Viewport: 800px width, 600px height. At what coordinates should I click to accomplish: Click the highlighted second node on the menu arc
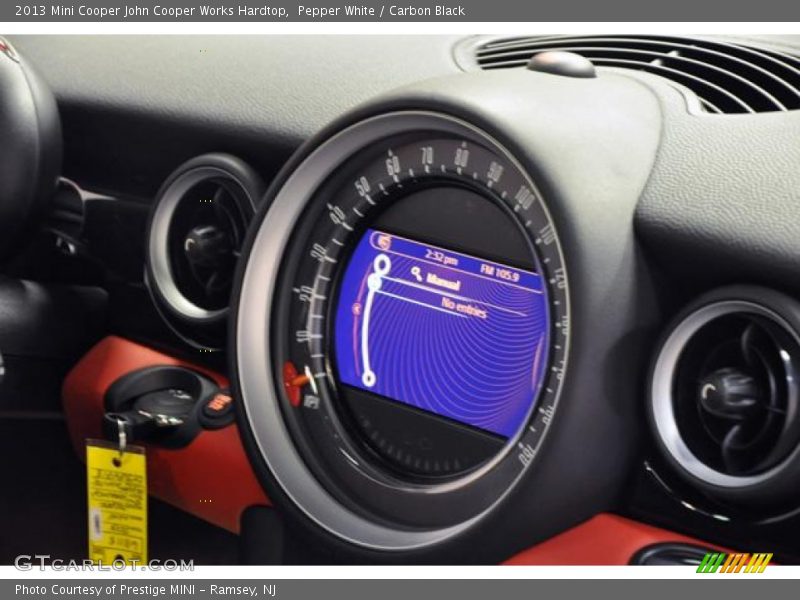pos(374,281)
